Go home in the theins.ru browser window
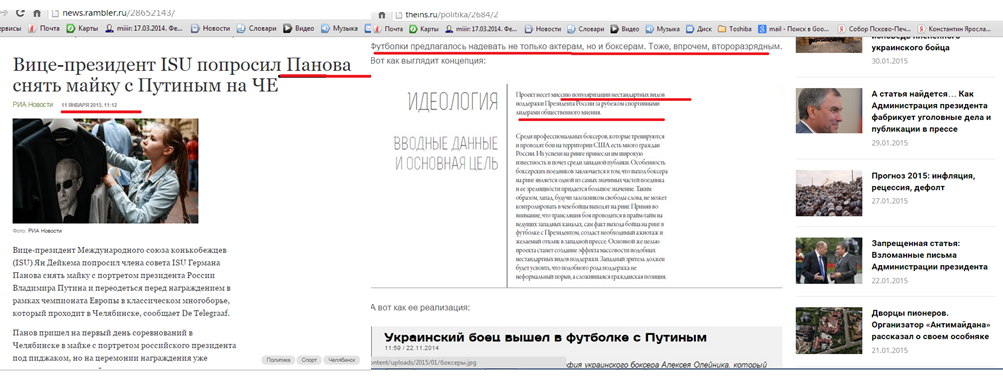Screen dimensions: 1003x381 tap(381, 14)
